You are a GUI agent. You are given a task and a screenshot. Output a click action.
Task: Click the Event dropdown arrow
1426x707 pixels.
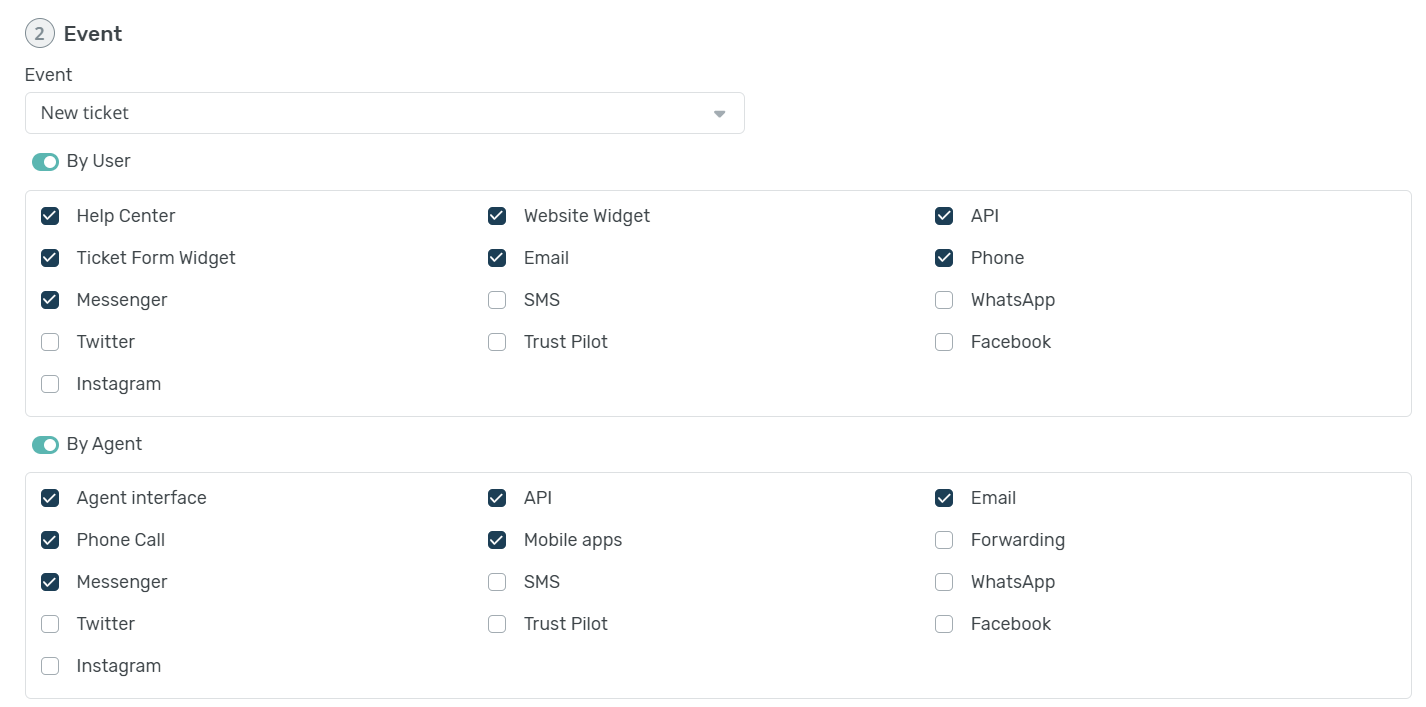pyautogui.click(x=719, y=114)
